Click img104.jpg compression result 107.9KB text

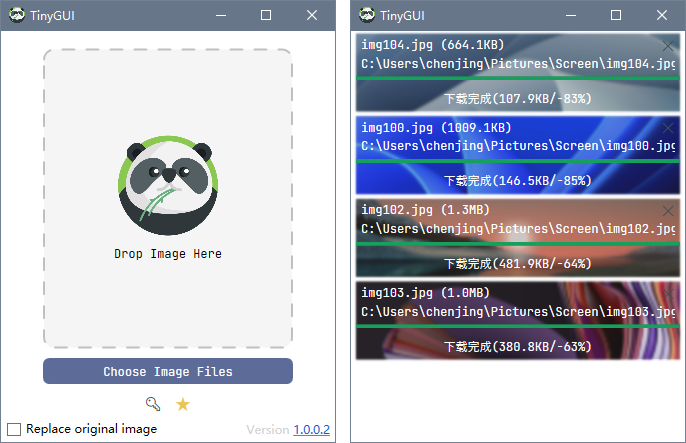(x=518, y=99)
